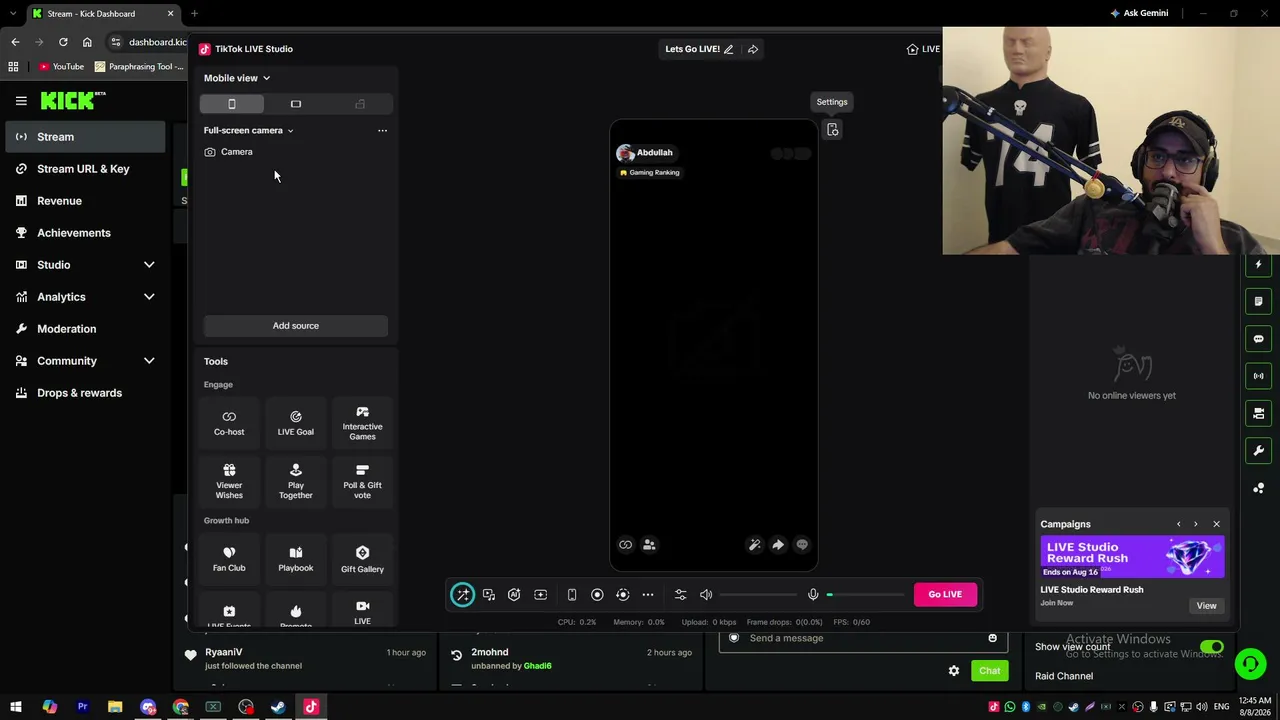Expand the Community section in Kick
This screenshot has width=1280, height=720.
pos(85,361)
